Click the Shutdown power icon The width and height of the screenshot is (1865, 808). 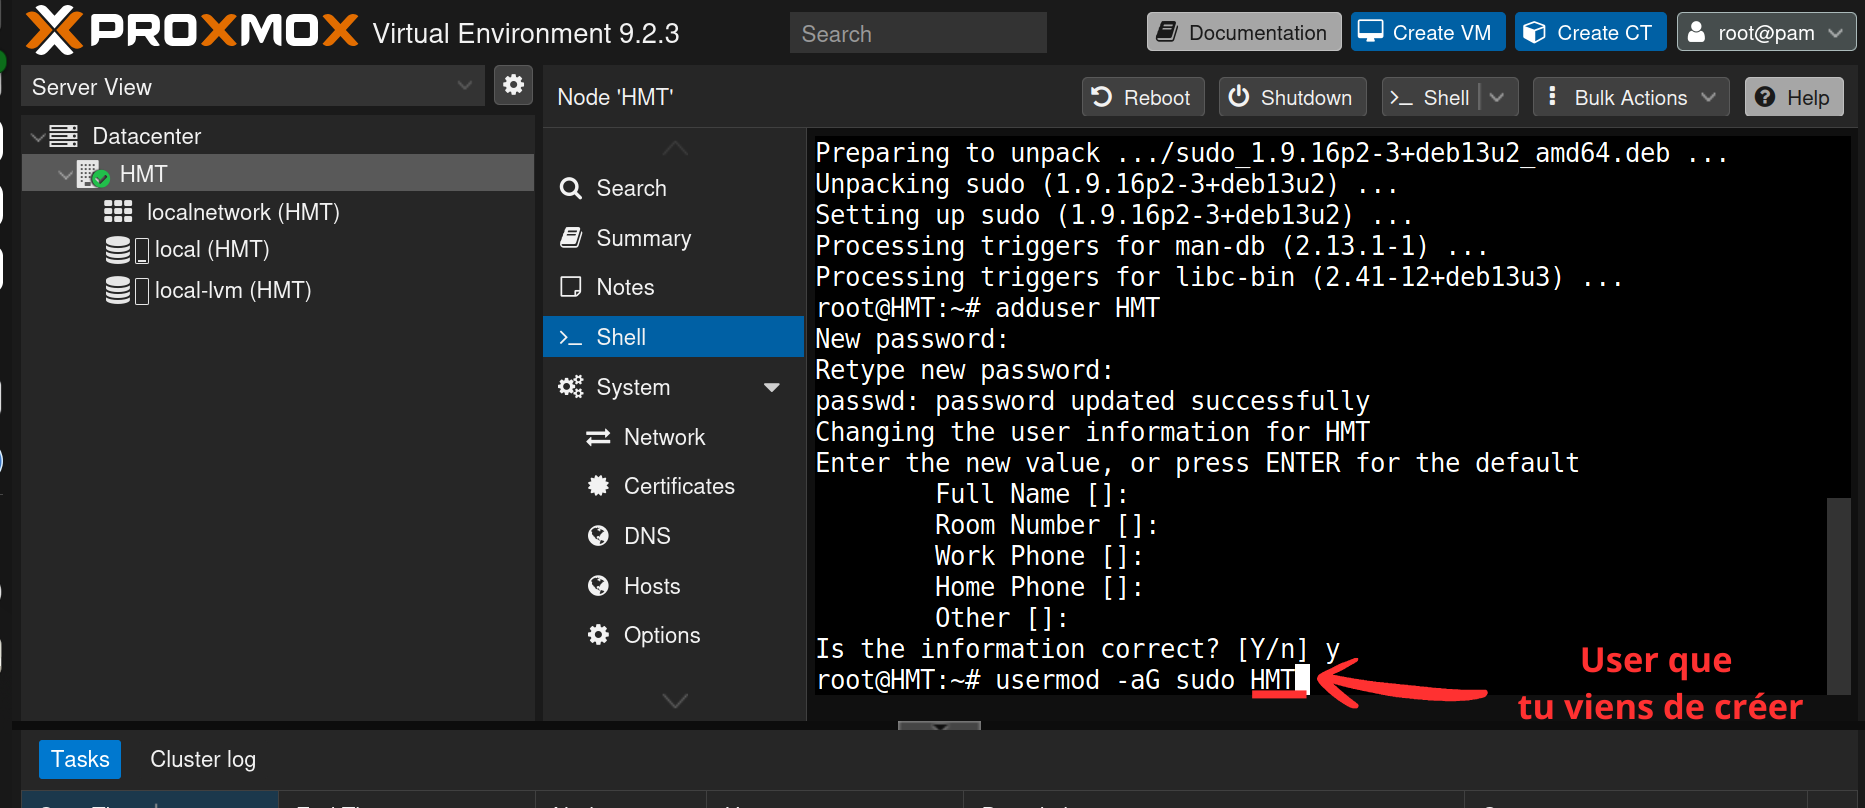[x=1239, y=97]
